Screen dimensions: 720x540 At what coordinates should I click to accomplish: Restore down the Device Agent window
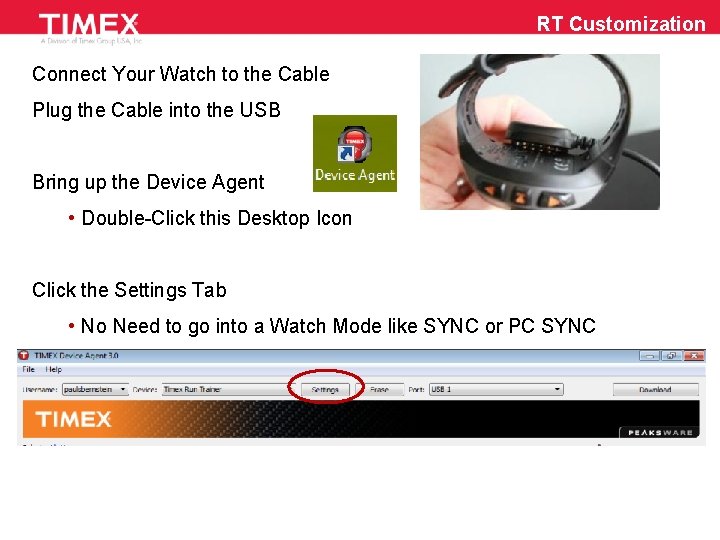(671, 356)
